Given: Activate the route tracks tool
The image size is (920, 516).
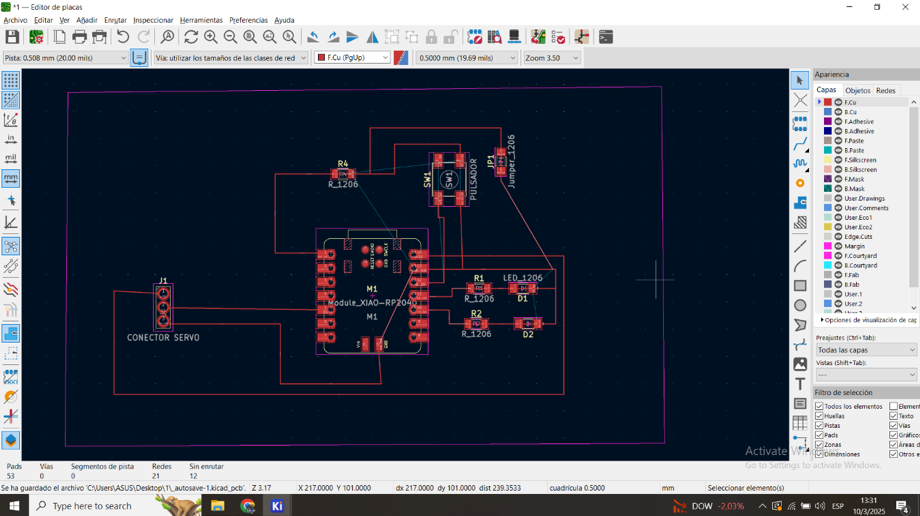Looking at the screenshot, I should [x=800, y=144].
